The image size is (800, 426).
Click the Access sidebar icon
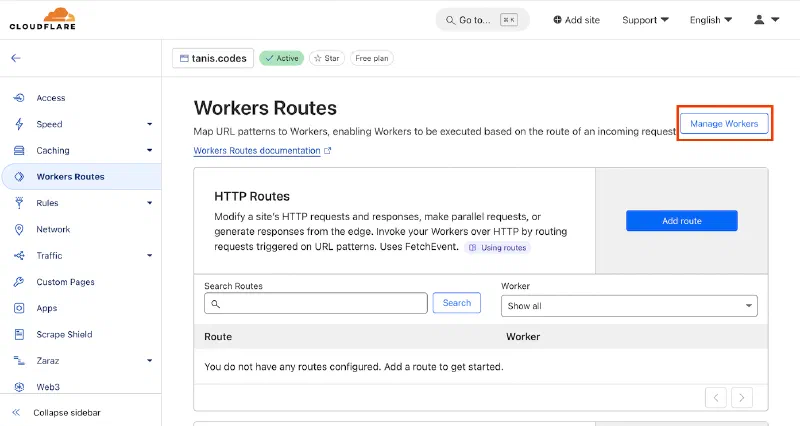(19, 97)
